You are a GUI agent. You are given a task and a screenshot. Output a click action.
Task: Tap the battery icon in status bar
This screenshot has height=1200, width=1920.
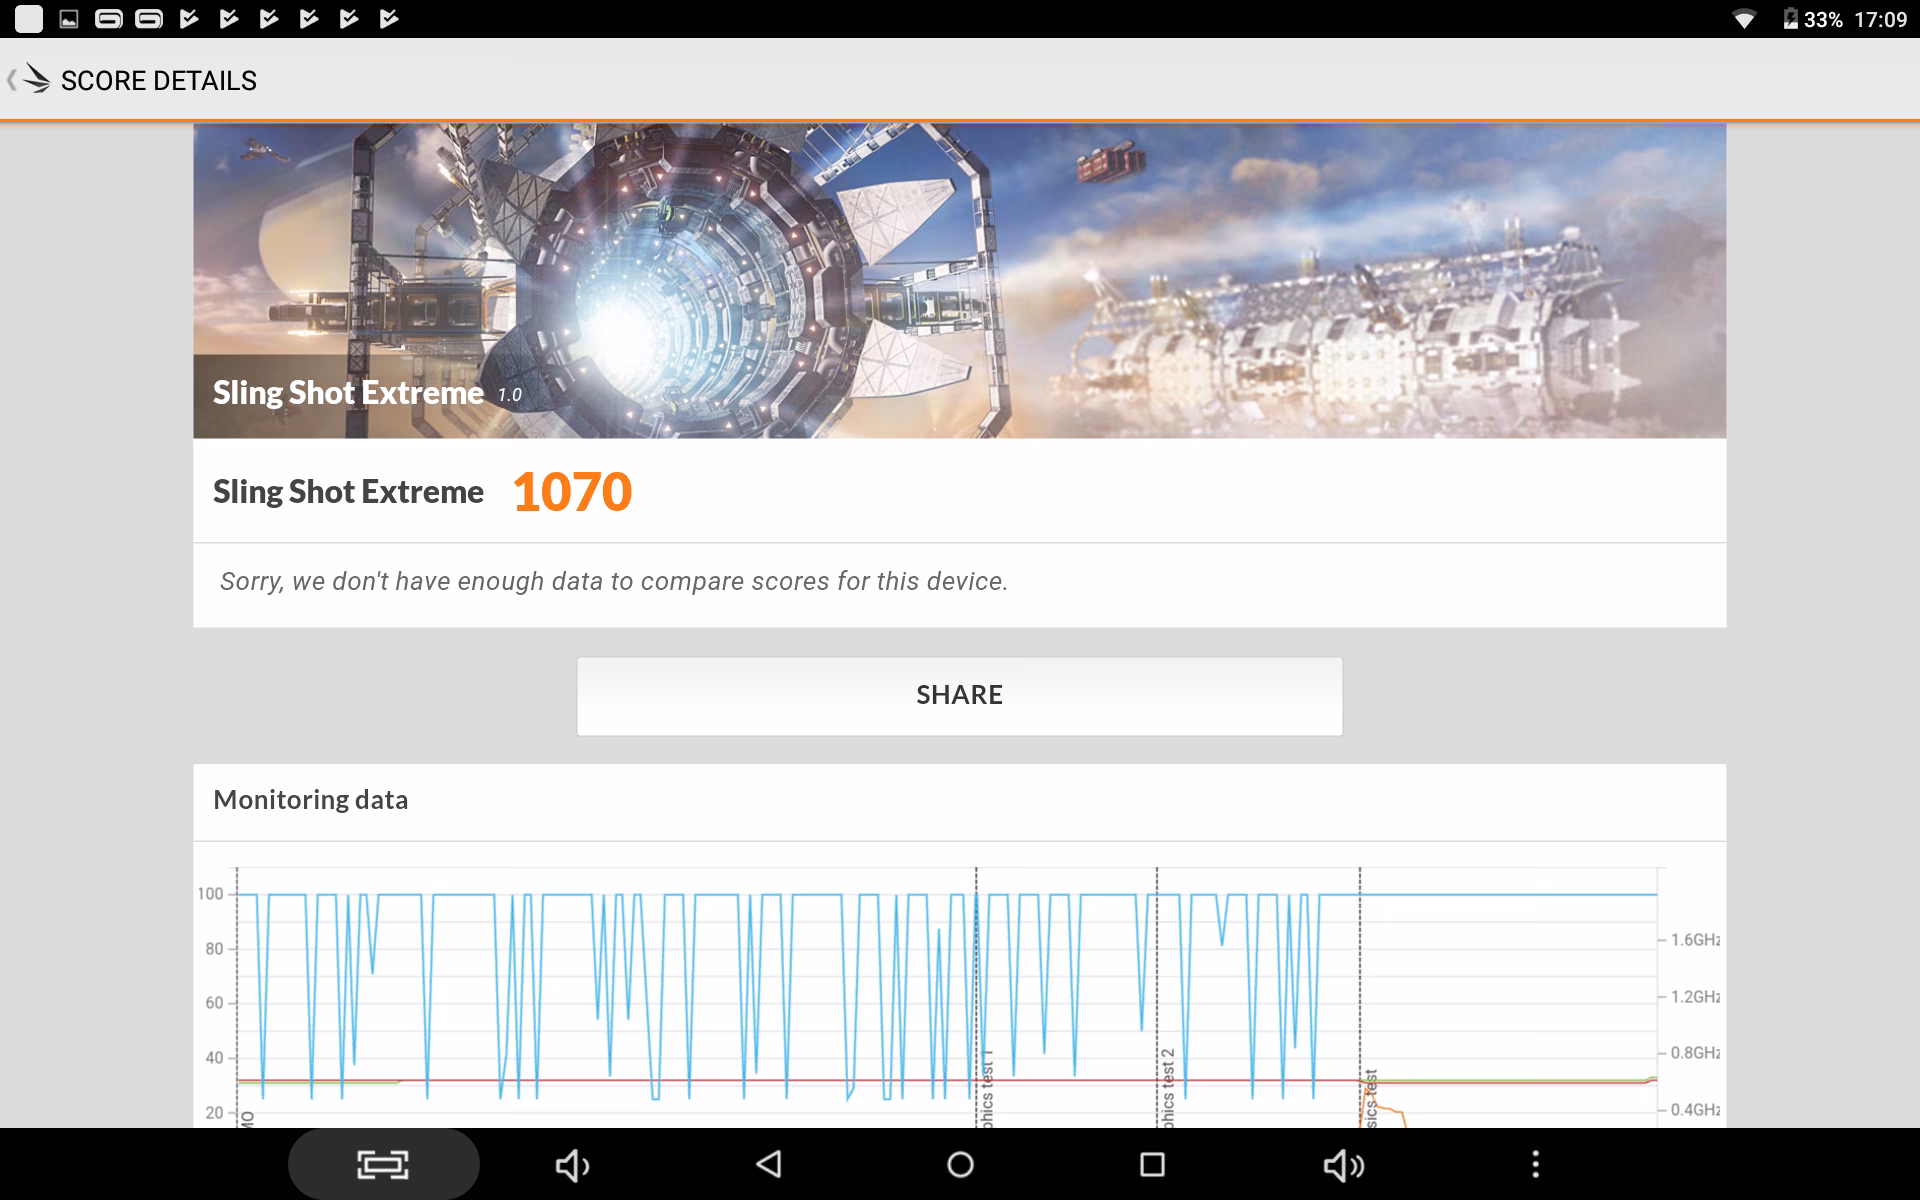click(x=1790, y=19)
